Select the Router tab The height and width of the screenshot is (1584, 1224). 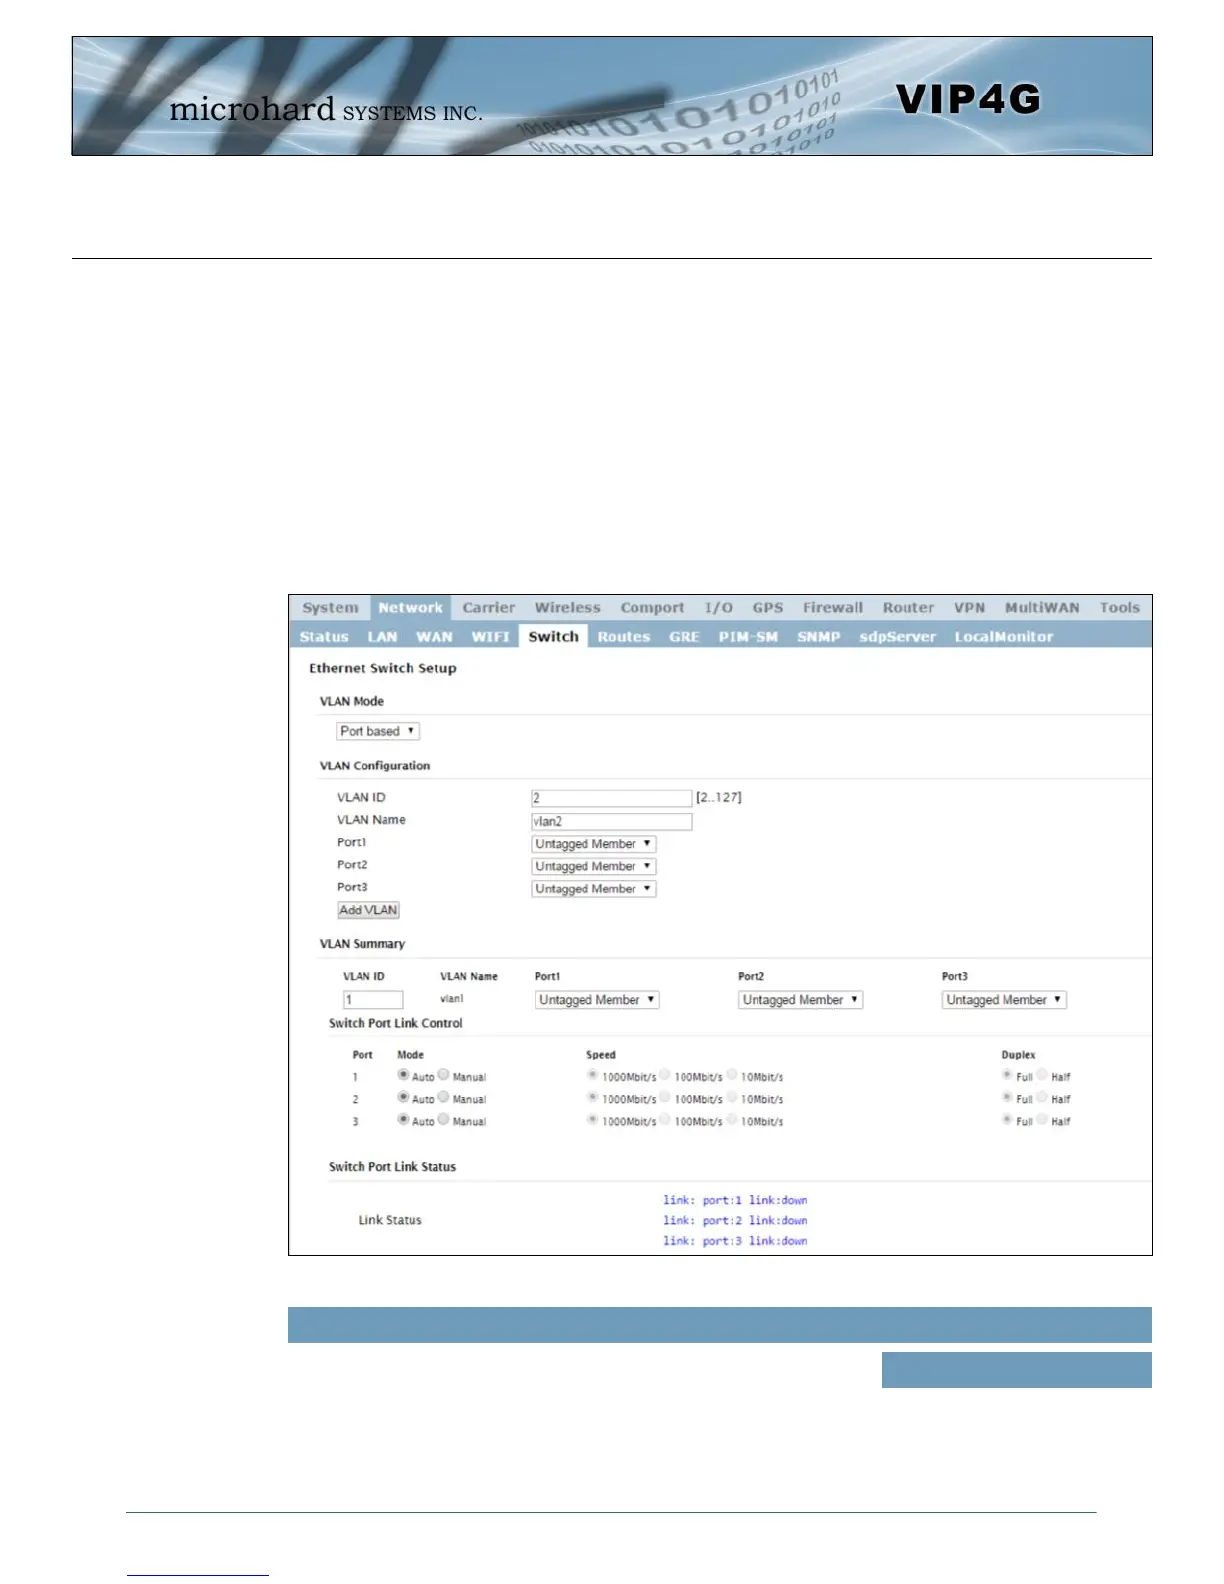[908, 608]
